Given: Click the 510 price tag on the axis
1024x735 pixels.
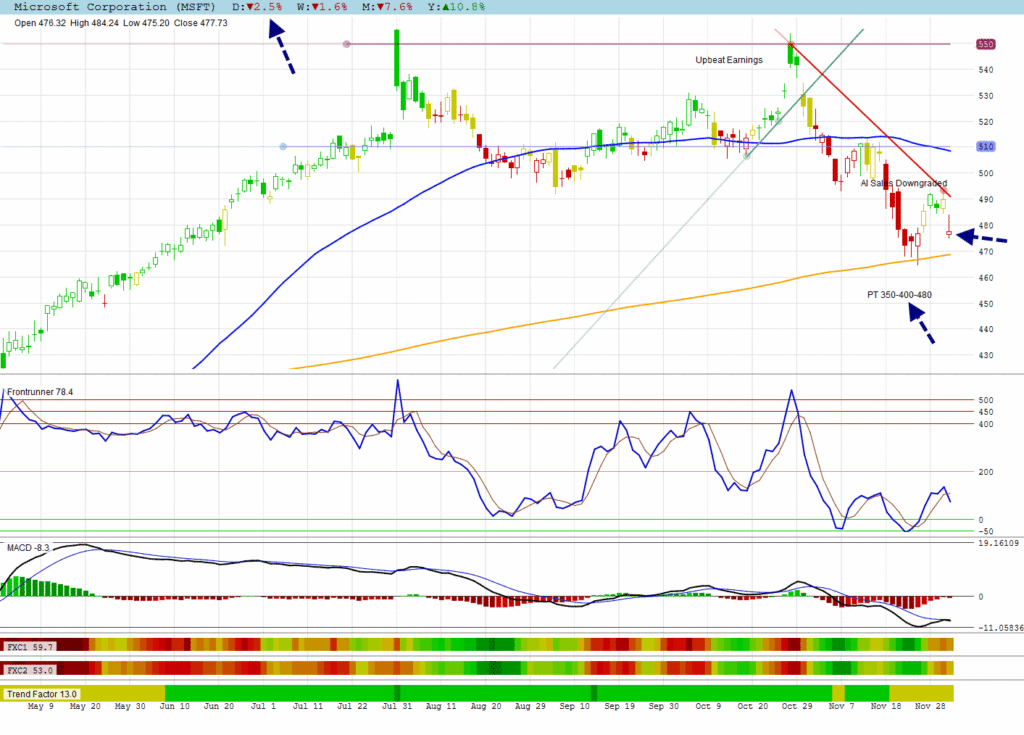Looking at the screenshot, I should pos(986,147).
